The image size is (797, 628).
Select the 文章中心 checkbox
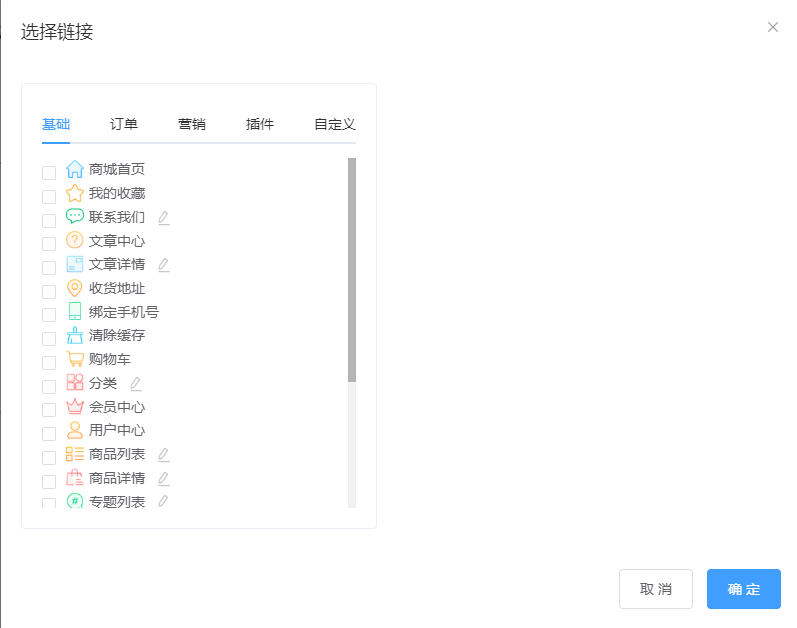click(x=49, y=244)
